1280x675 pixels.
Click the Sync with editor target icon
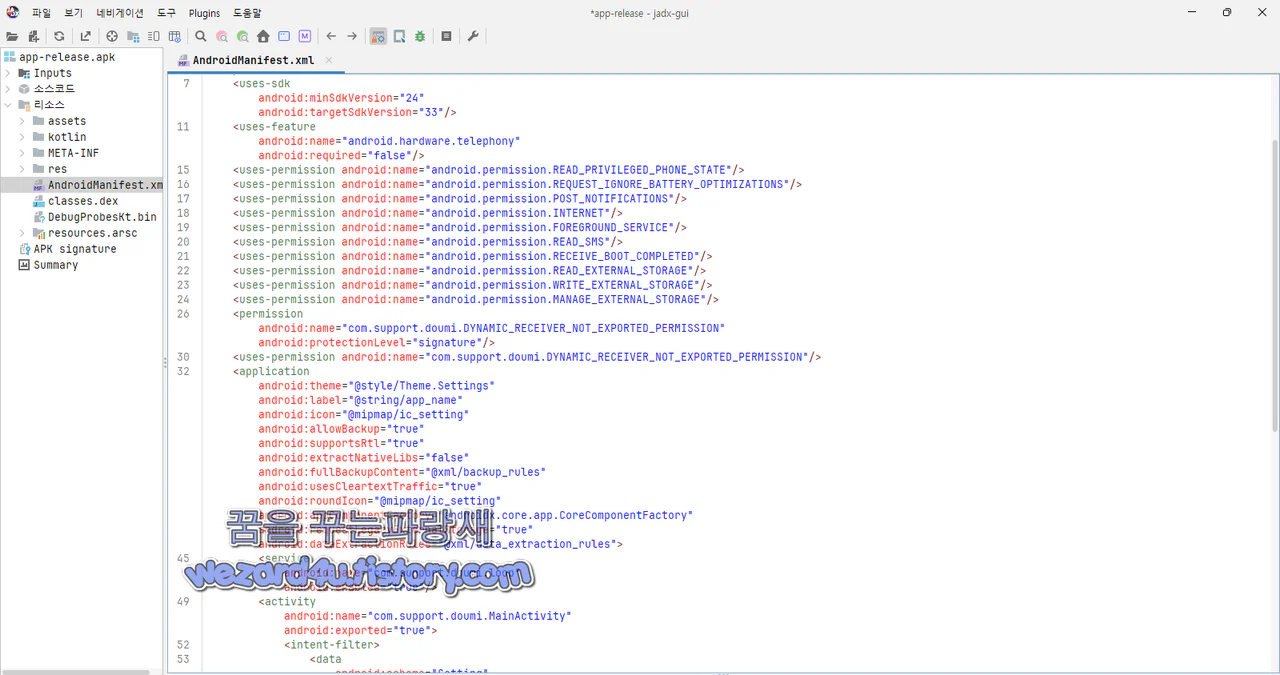click(x=112, y=36)
